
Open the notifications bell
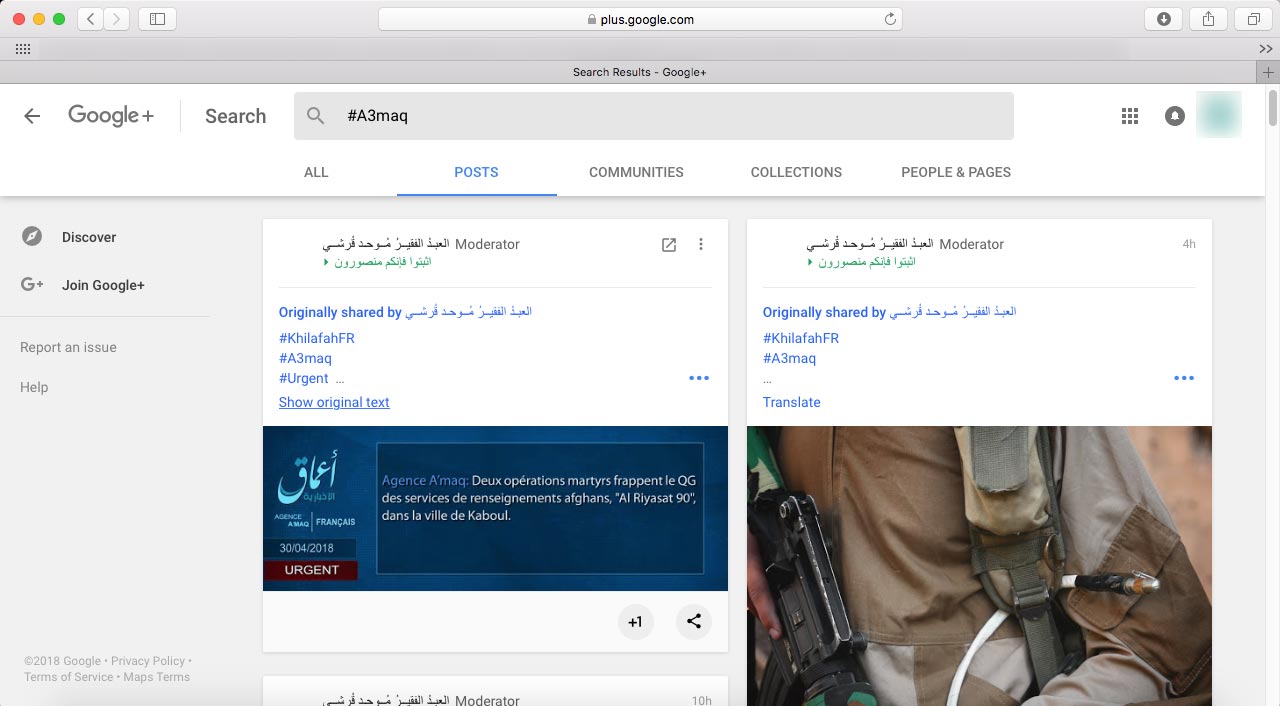1175,116
